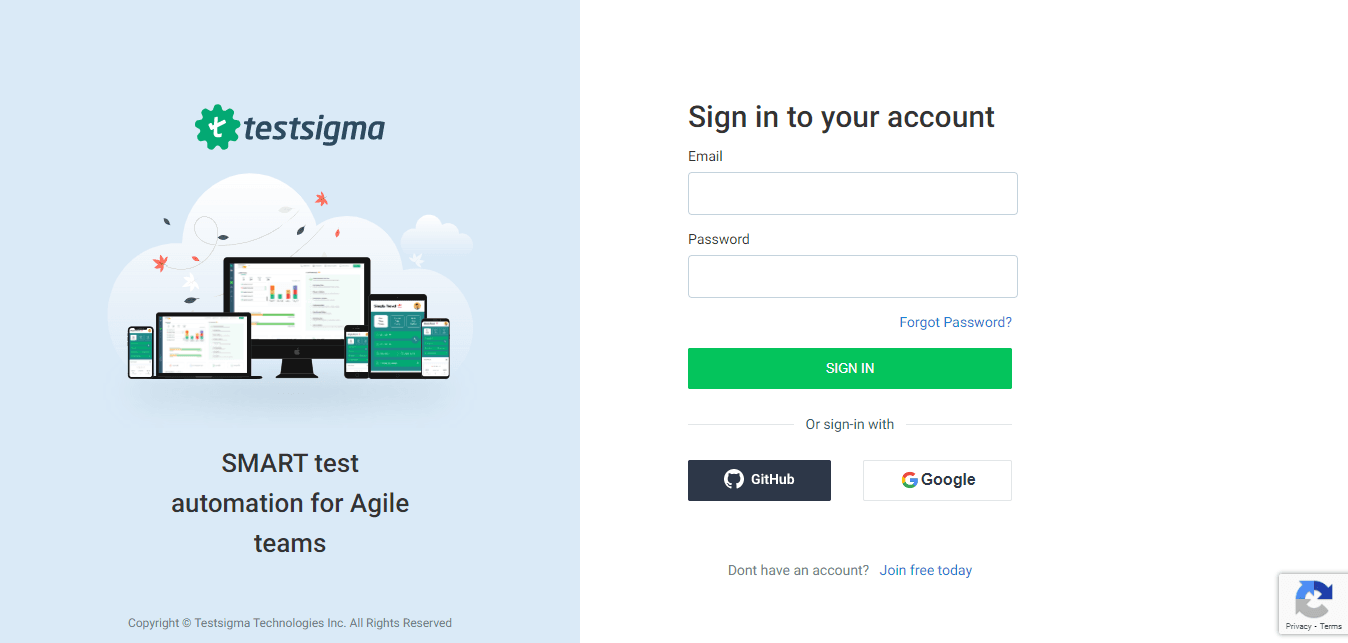Sign in with the GitHub button
This screenshot has height=643, width=1348.
(x=759, y=480)
